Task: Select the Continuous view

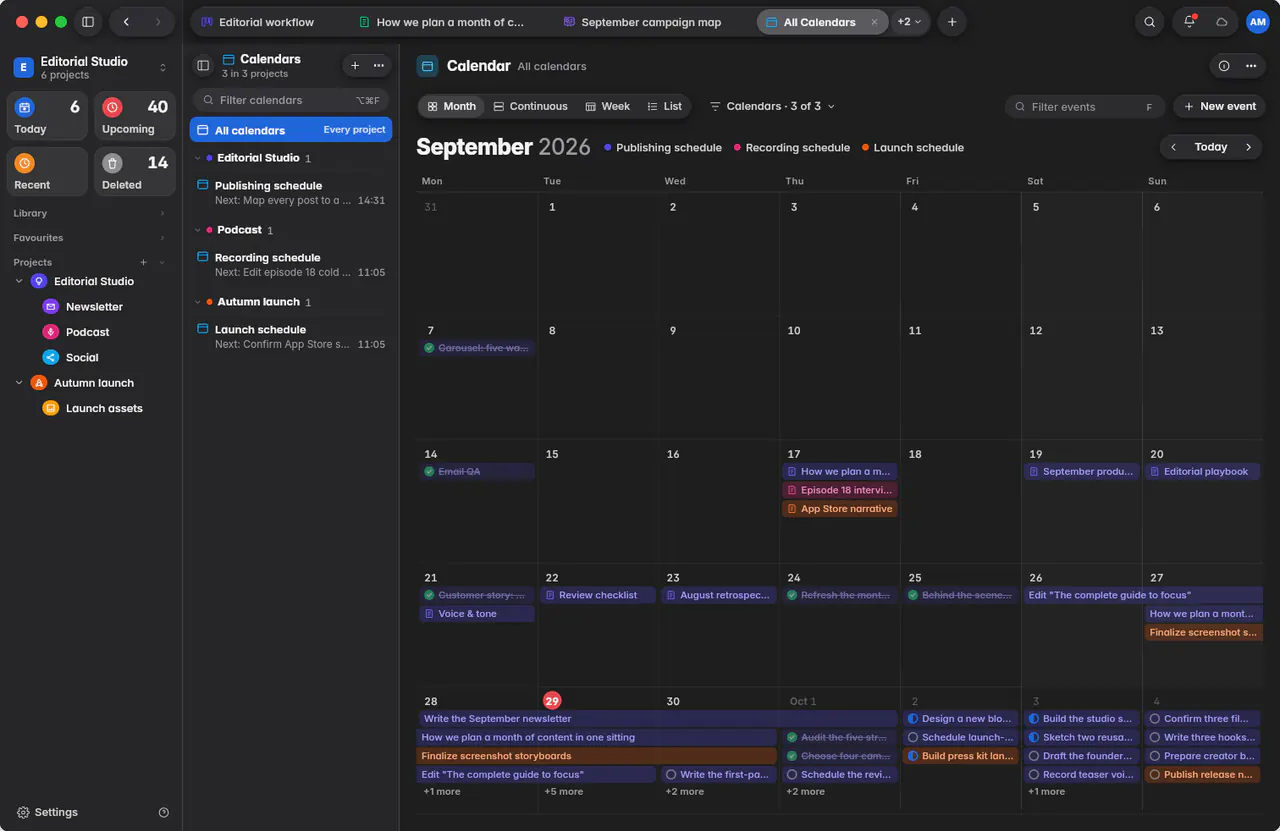Action: [x=530, y=106]
